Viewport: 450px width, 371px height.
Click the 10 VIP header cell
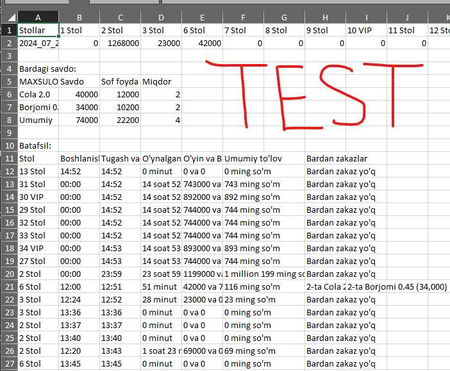point(366,30)
